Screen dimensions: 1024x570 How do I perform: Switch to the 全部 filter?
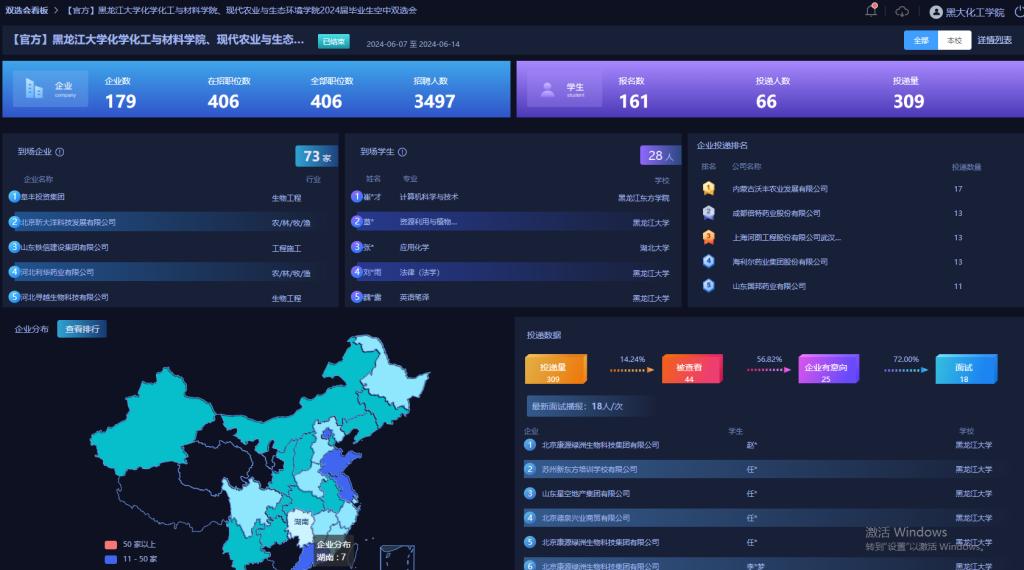[921, 40]
